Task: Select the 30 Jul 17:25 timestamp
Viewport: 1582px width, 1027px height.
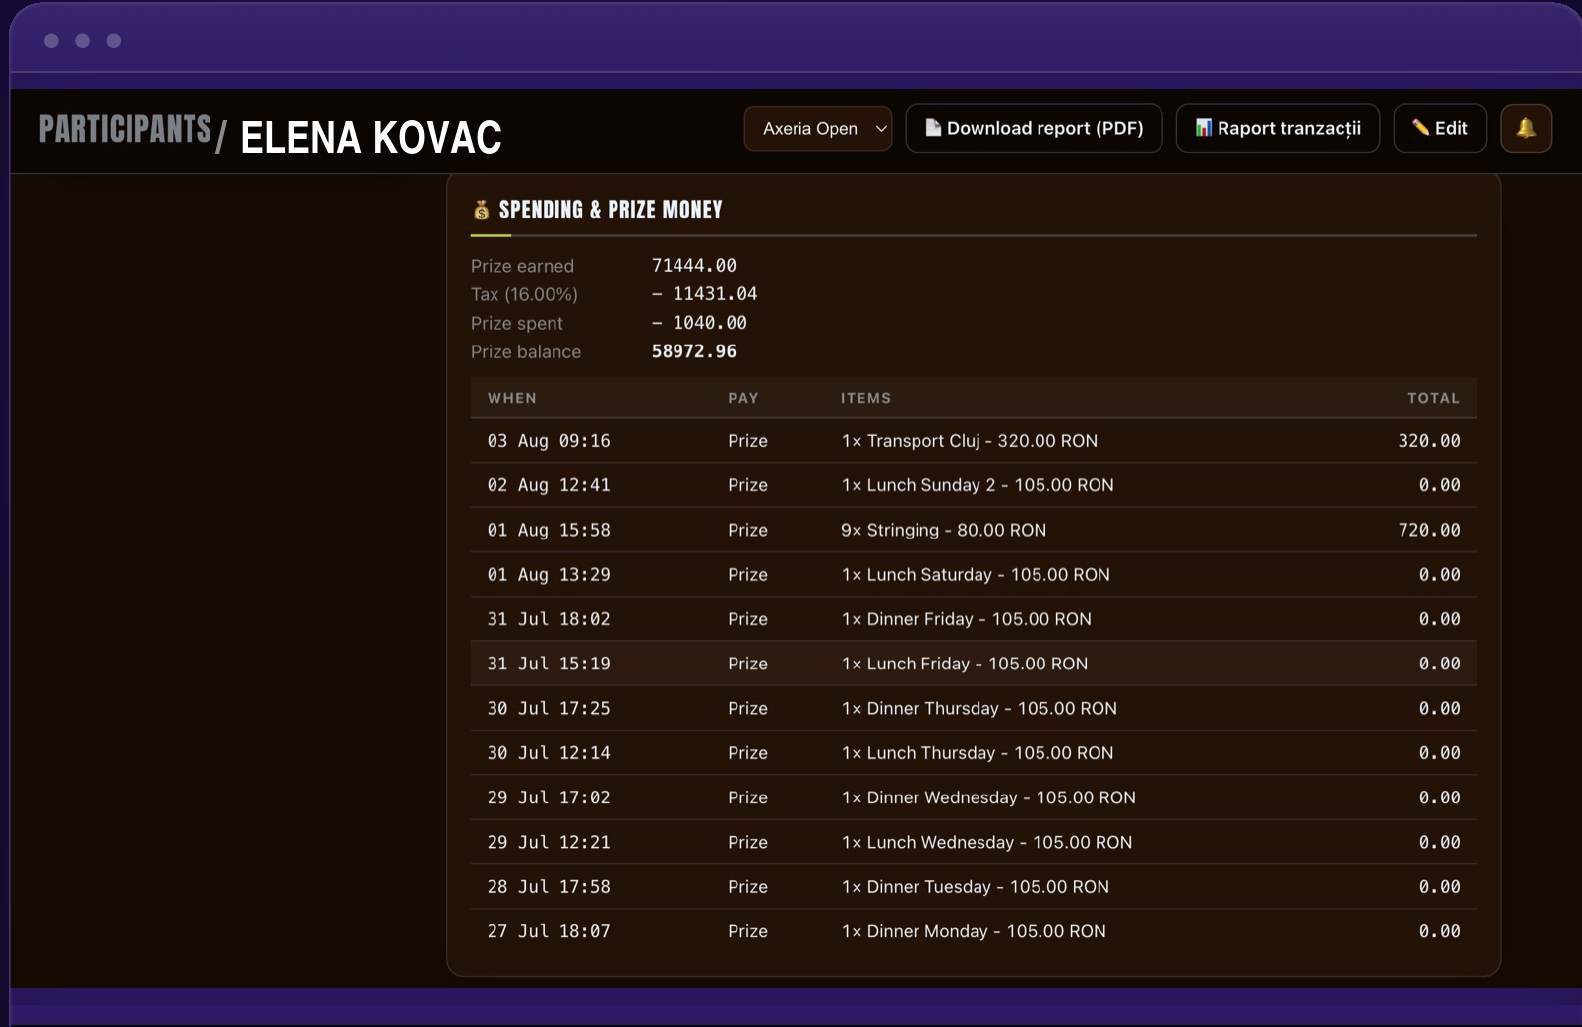Action: (x=549, y=708)
